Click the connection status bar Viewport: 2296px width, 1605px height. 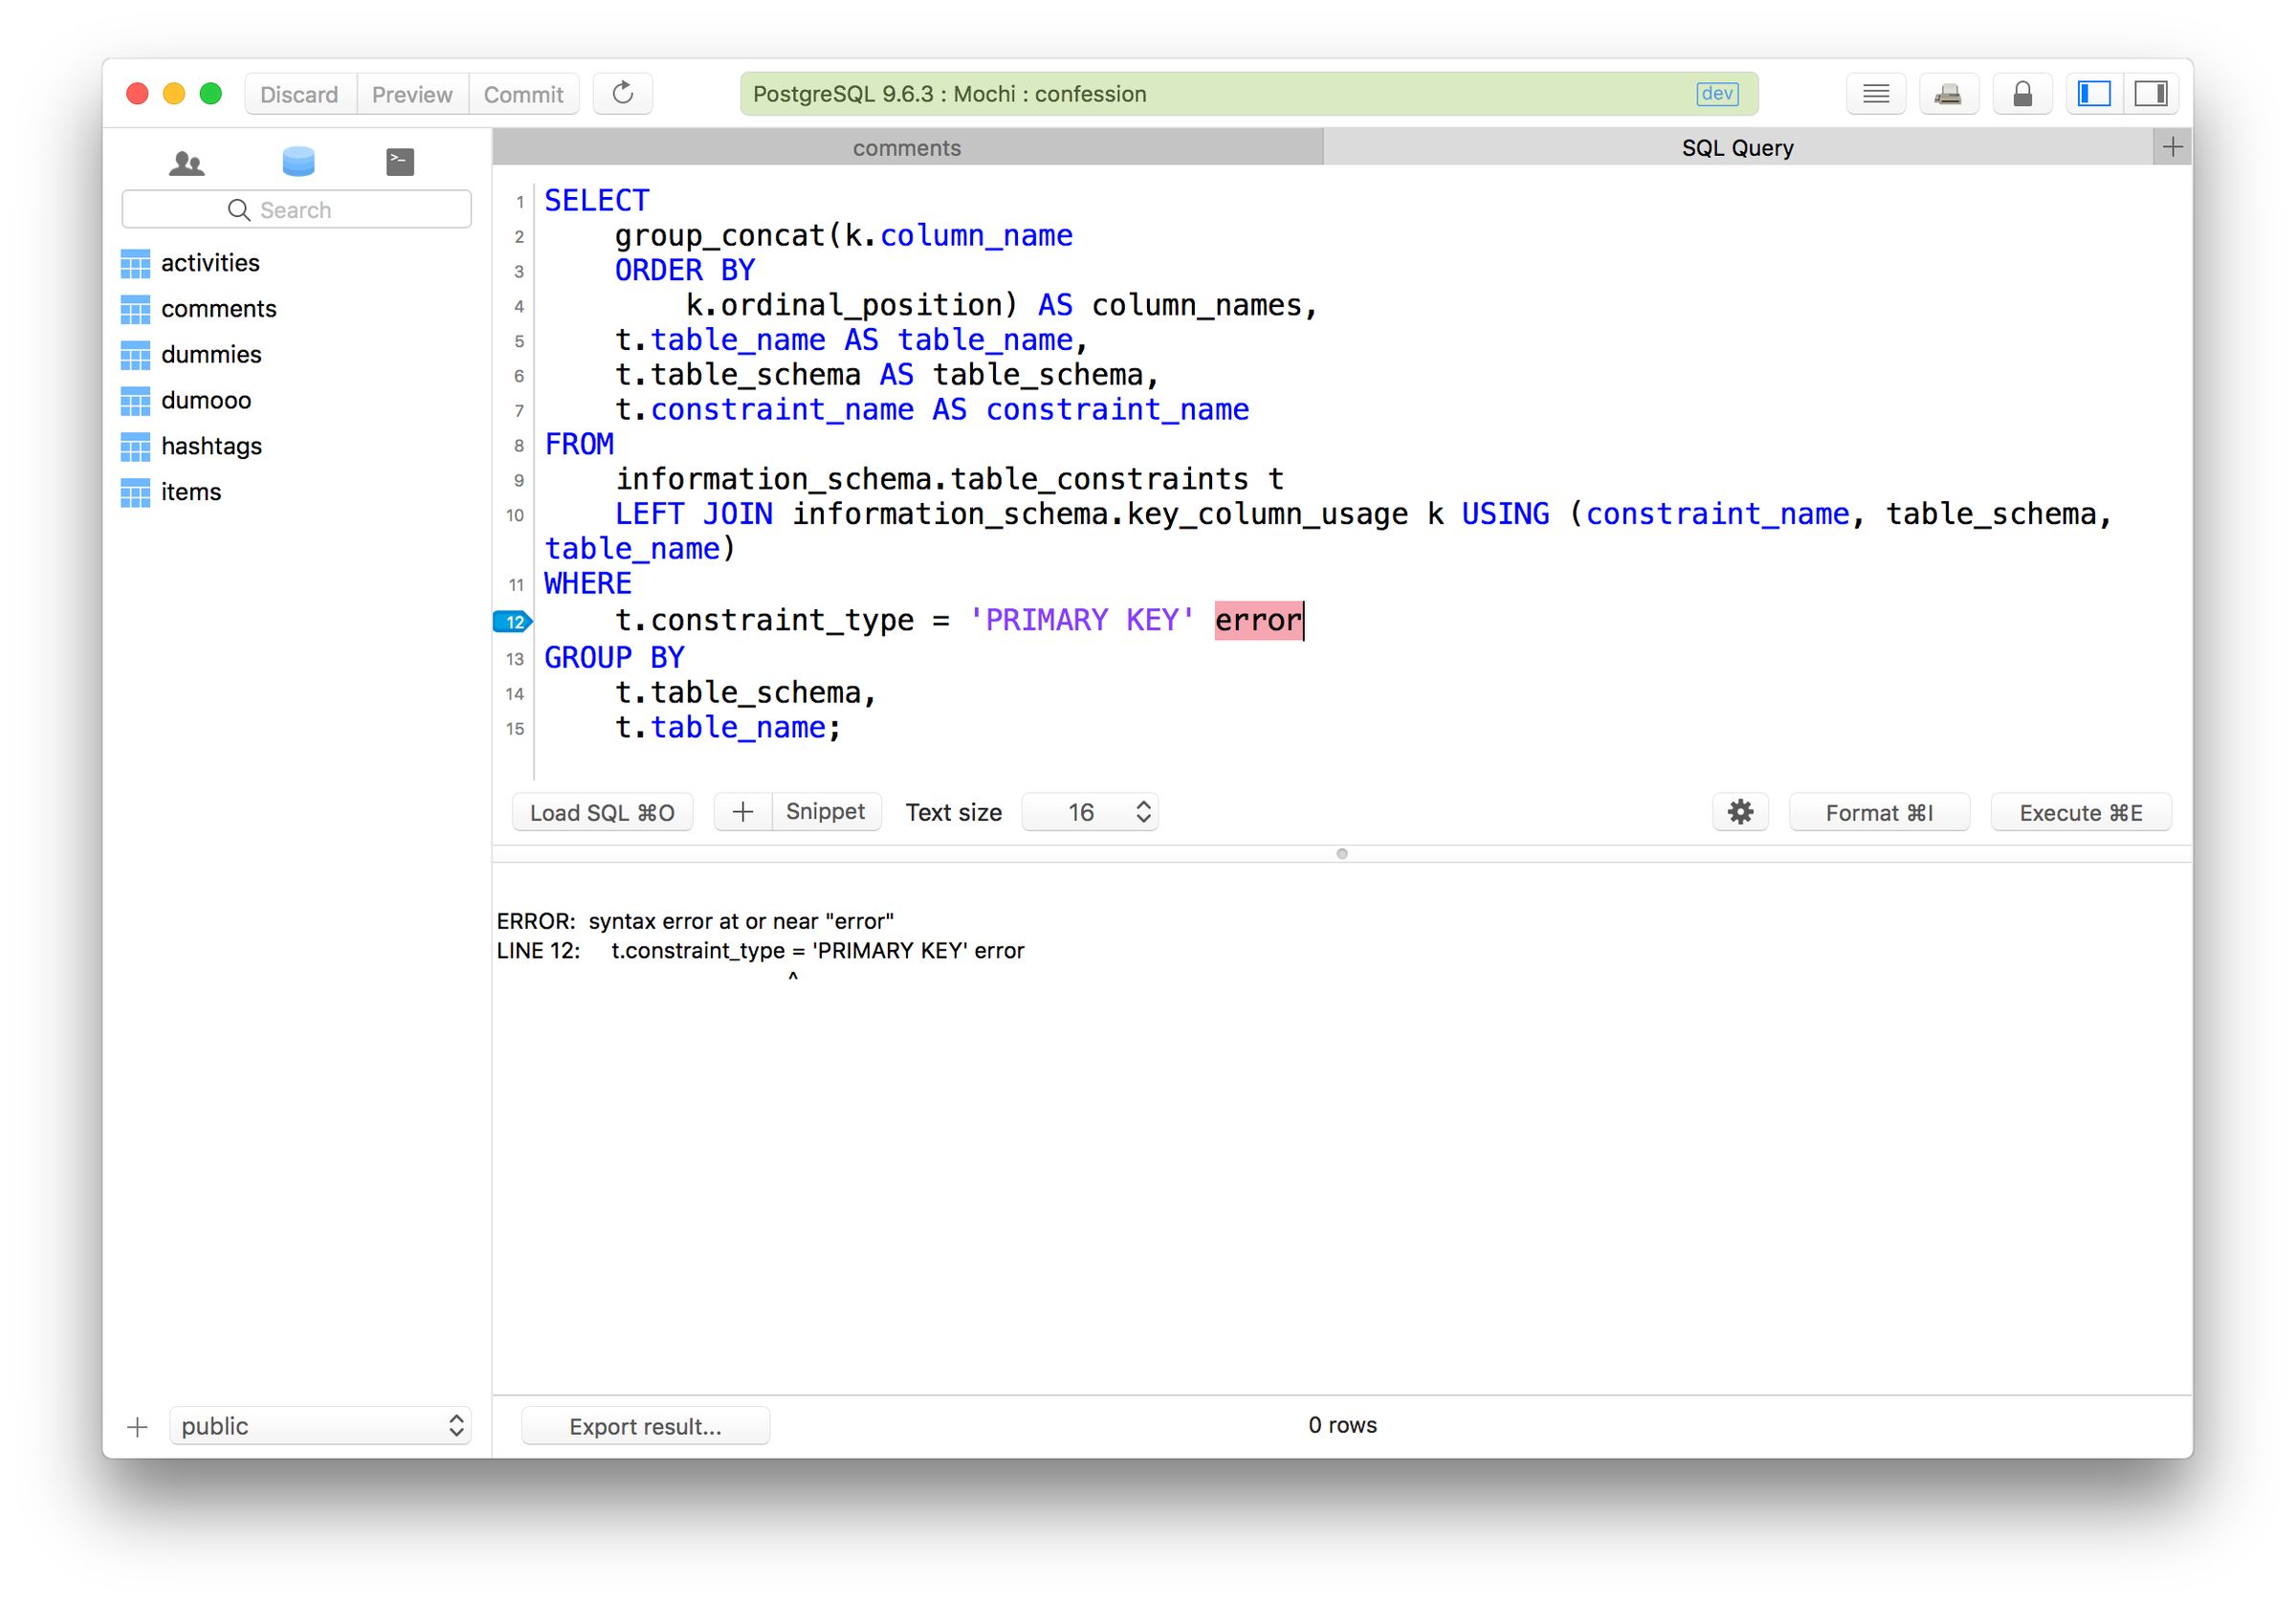coord(1249,94)
